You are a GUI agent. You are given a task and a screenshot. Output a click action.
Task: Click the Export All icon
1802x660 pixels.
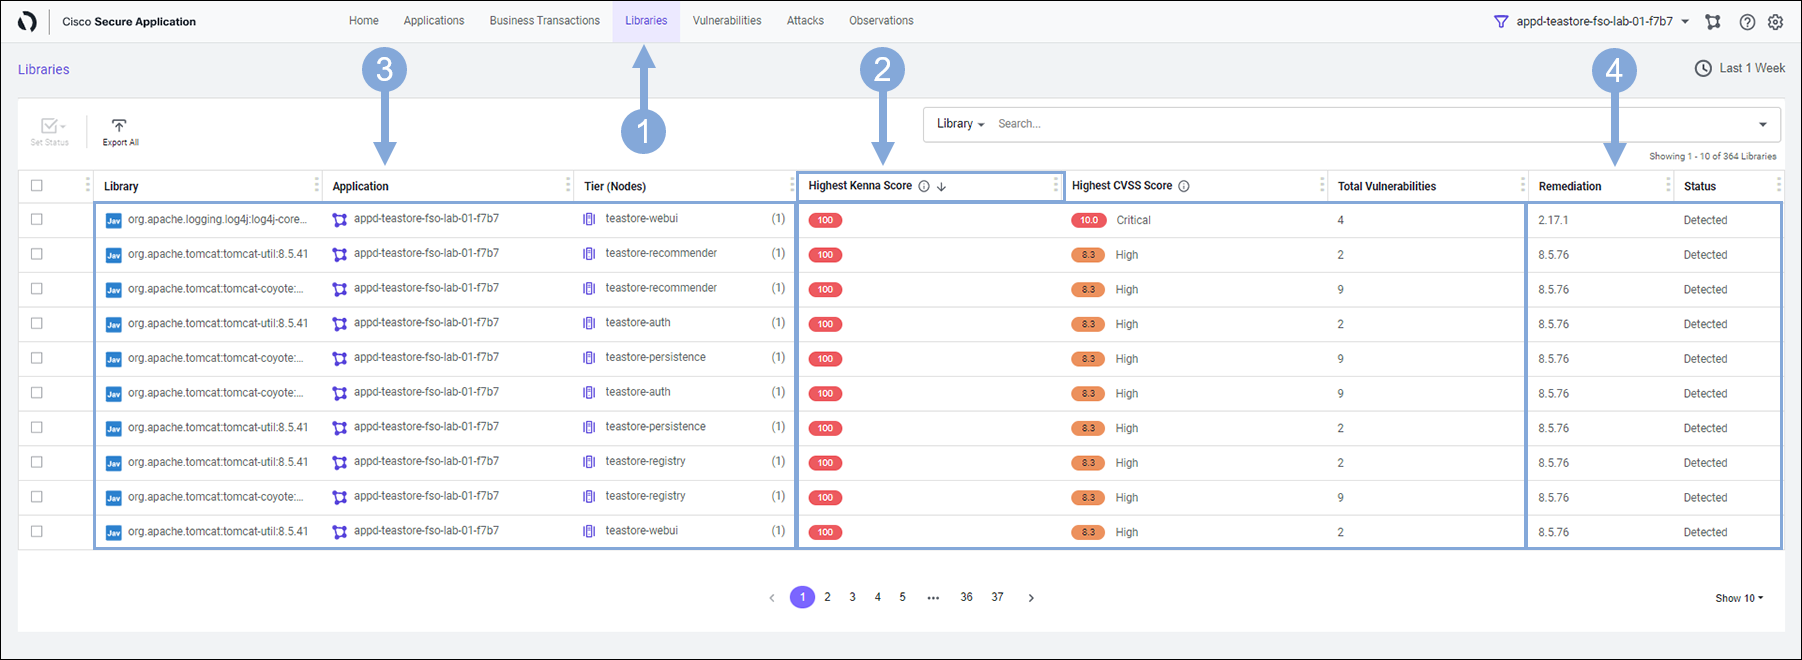119,126
